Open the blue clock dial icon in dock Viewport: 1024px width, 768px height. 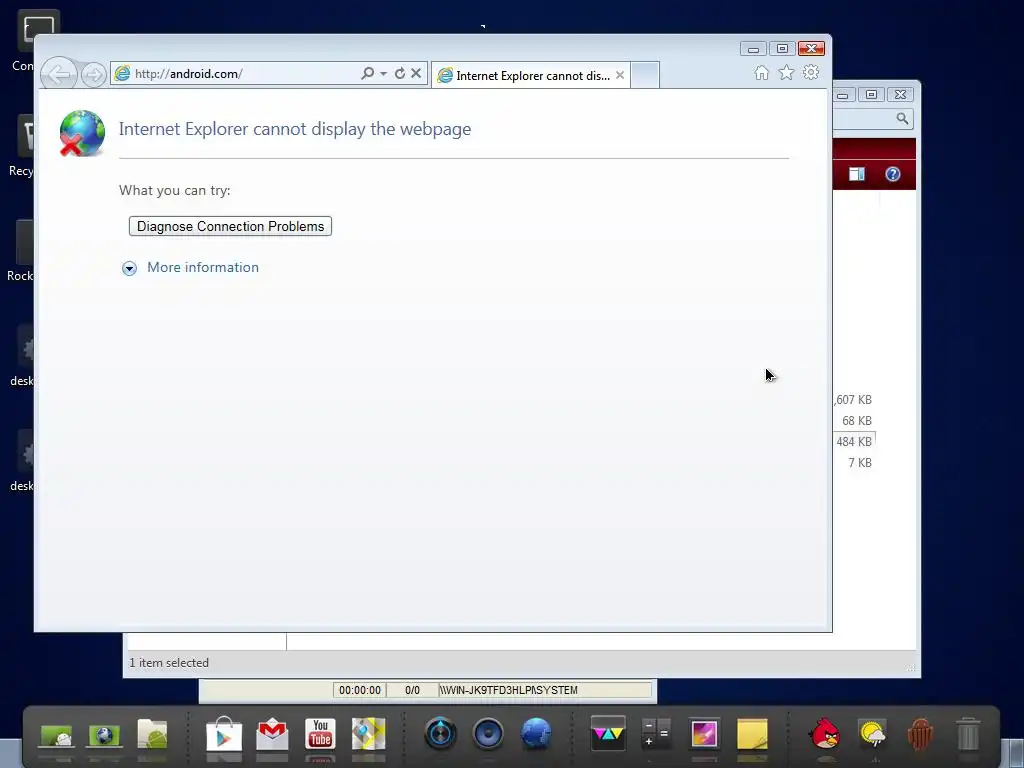point(440,733)
